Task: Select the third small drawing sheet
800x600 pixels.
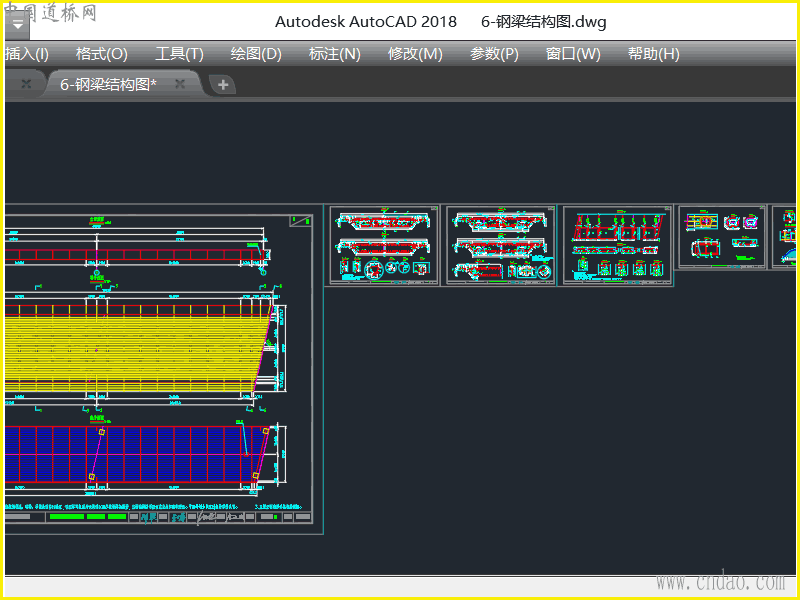Action: click(x=616, y=246)
